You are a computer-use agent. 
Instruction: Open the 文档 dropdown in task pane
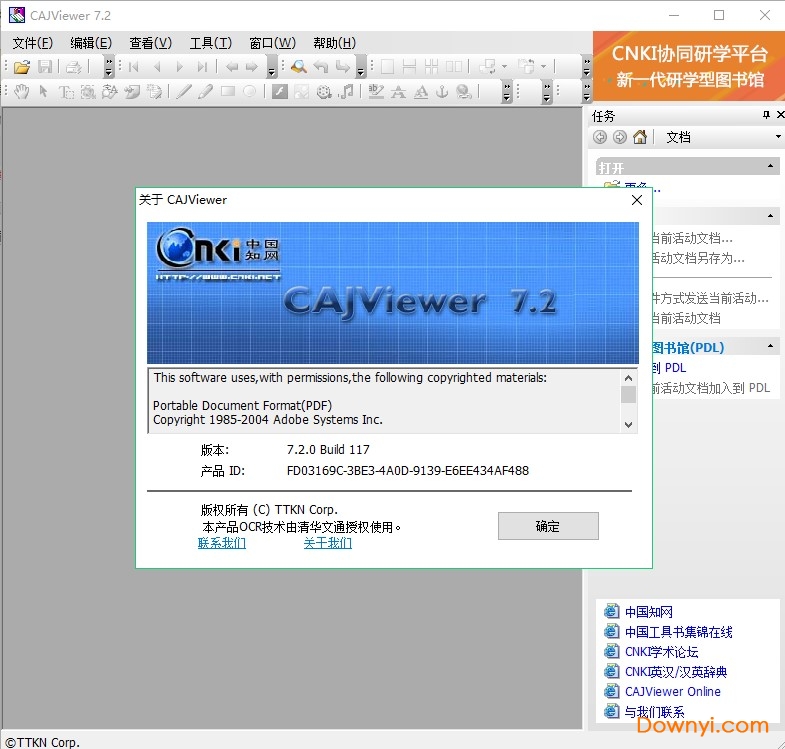[778, 137]
